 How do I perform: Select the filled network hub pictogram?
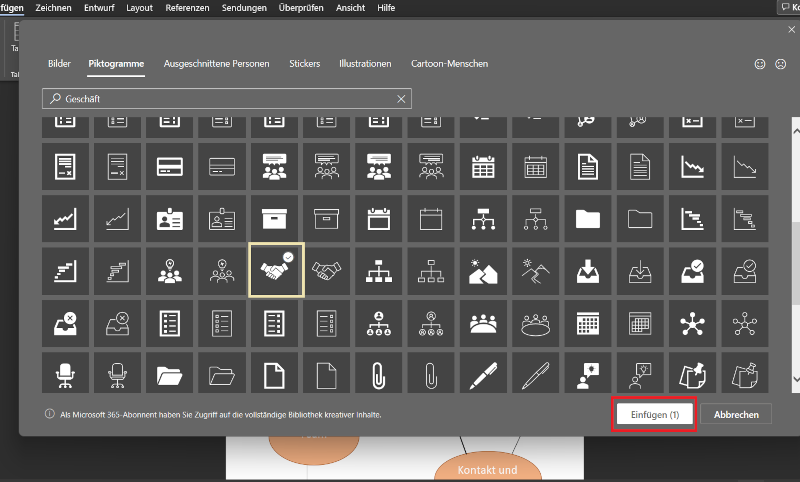click(692, 322)
